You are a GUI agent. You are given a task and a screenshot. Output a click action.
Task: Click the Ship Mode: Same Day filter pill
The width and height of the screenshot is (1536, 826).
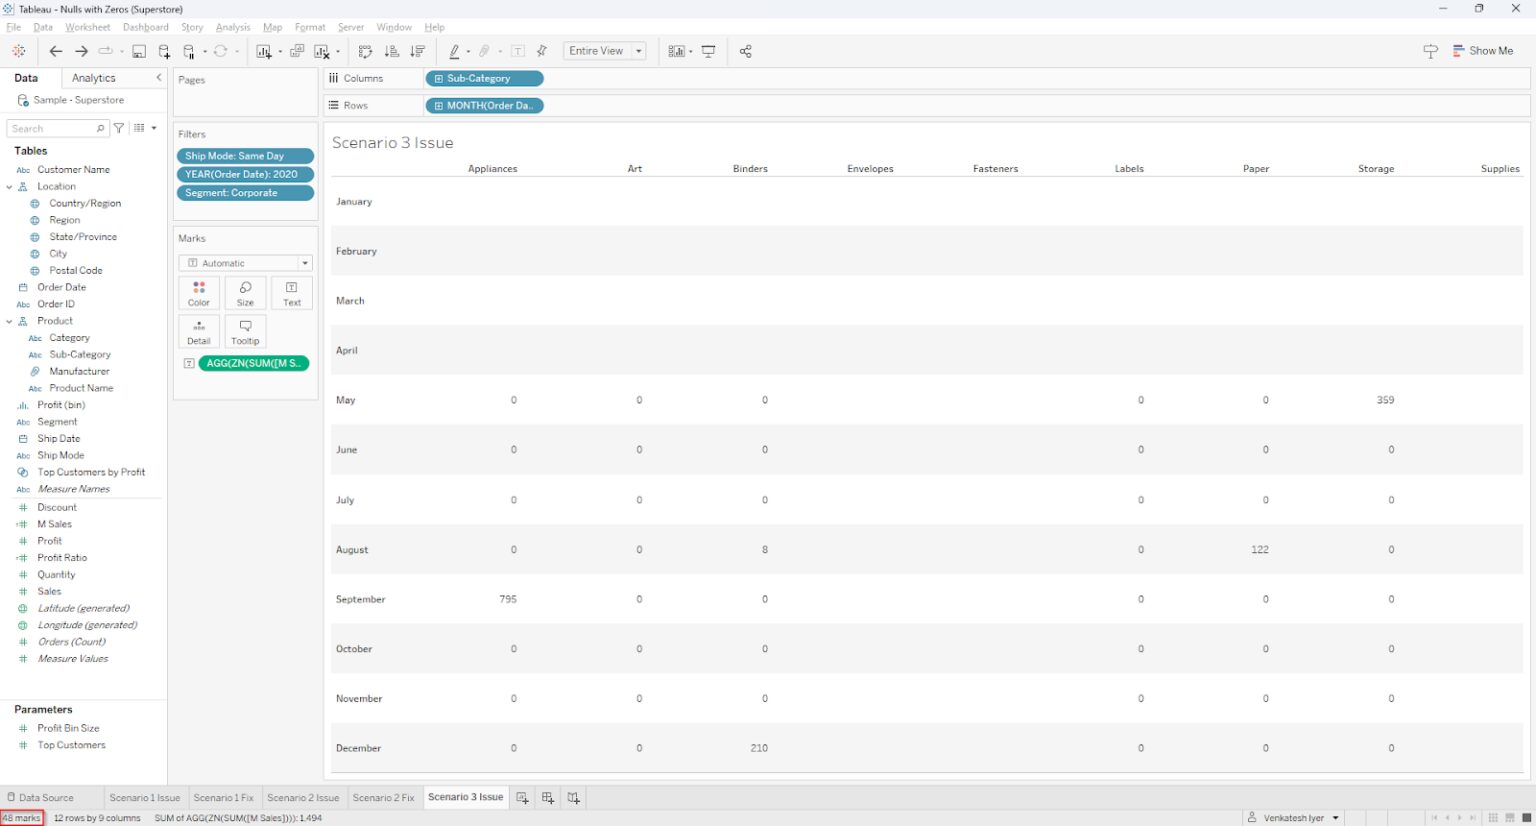pyautogui.click(x=245, y=156)
